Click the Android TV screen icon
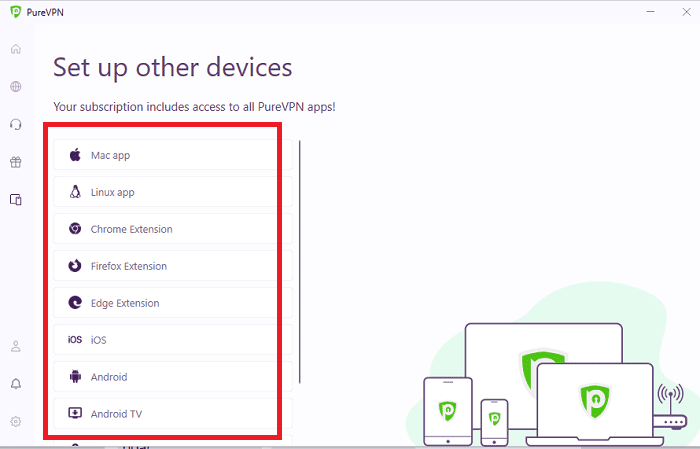Viewport: 700px width, 449px height. click(75, 413)
